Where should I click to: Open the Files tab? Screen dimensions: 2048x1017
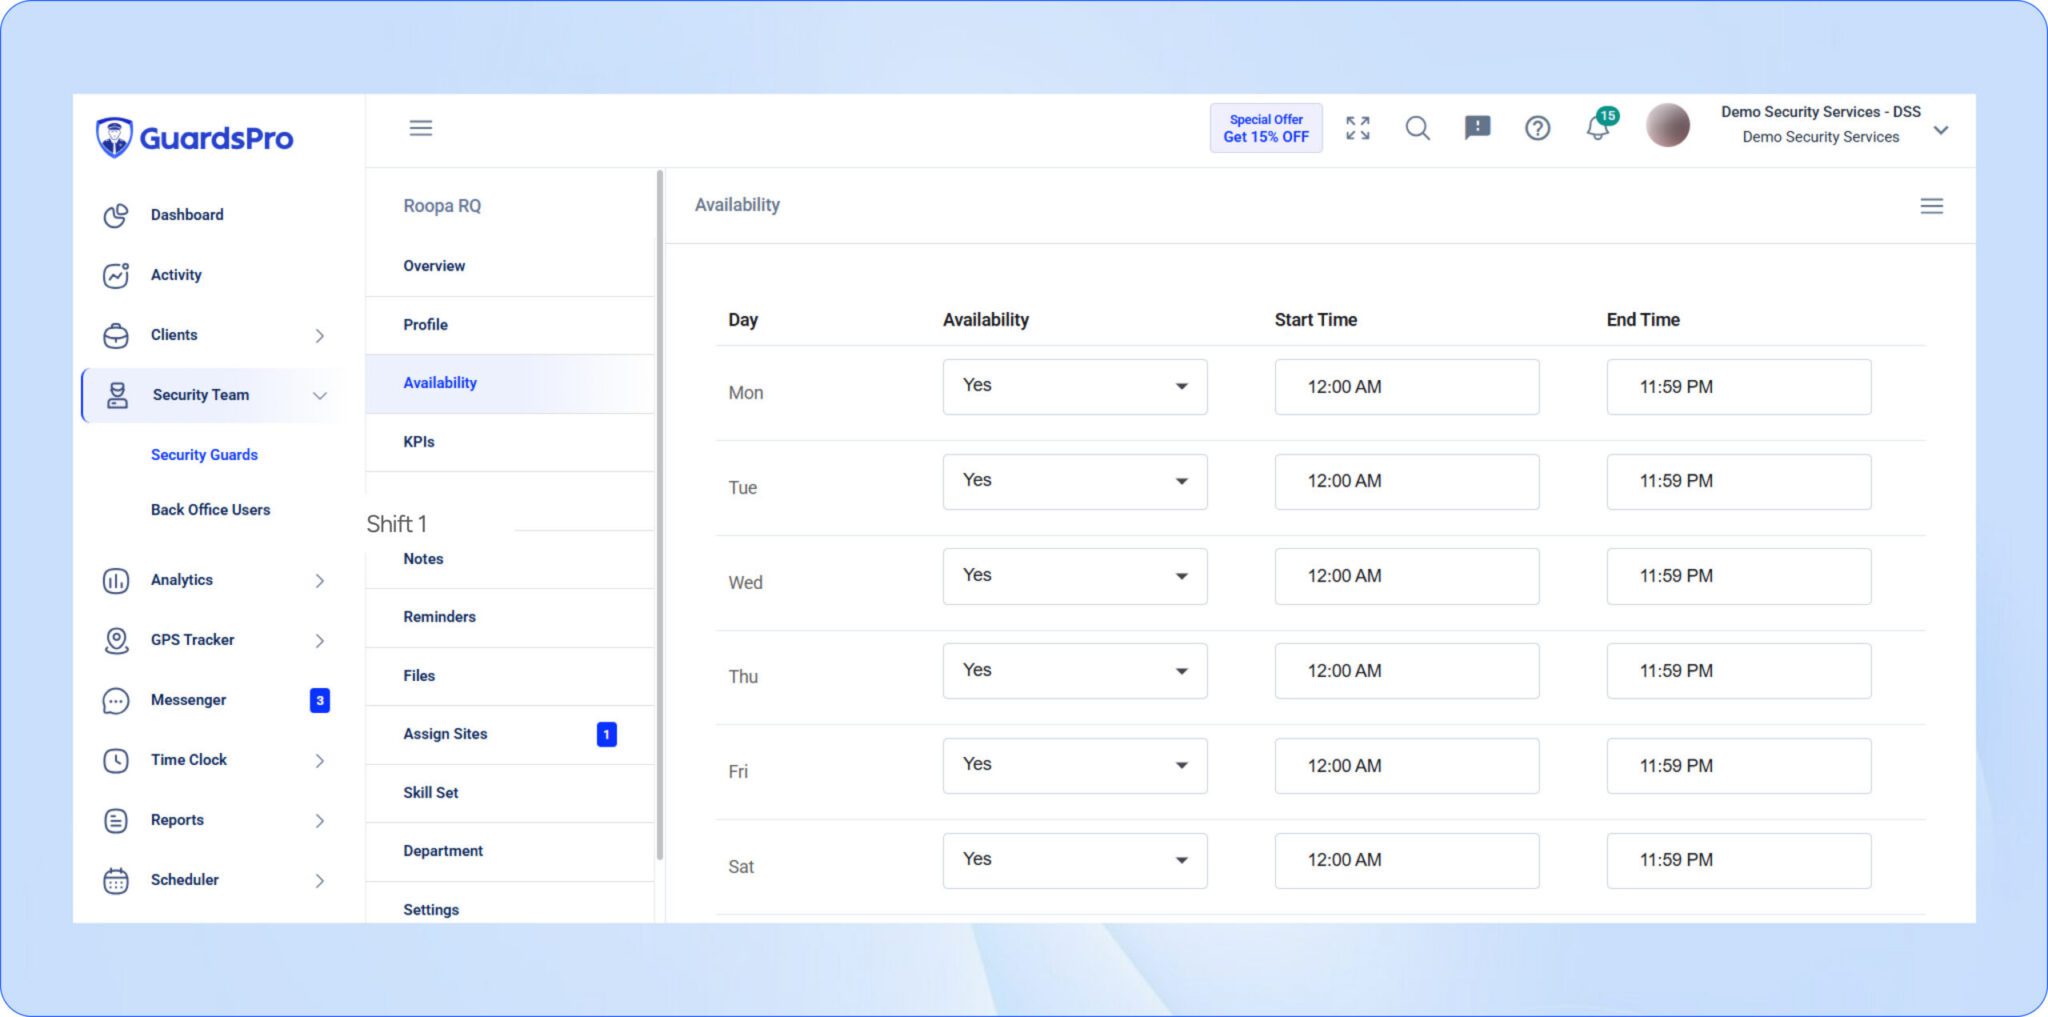(x=510, y=676)
